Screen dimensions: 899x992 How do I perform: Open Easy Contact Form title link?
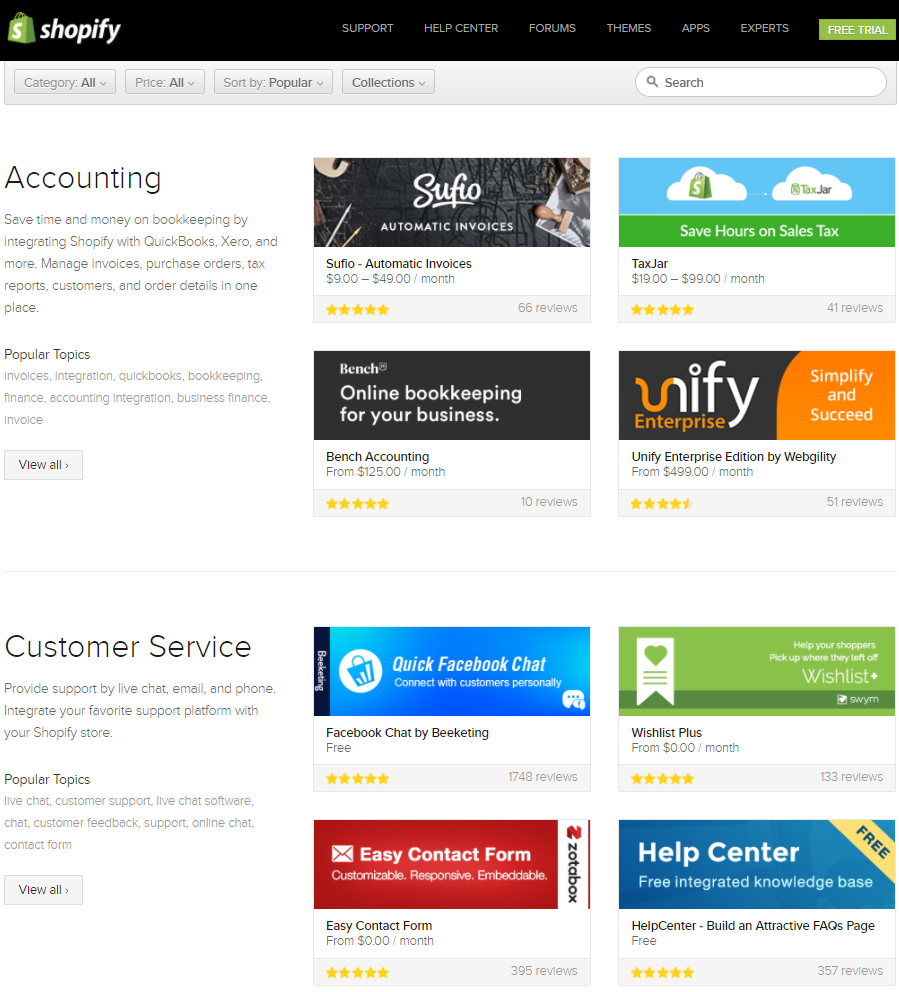pos(379,926)
